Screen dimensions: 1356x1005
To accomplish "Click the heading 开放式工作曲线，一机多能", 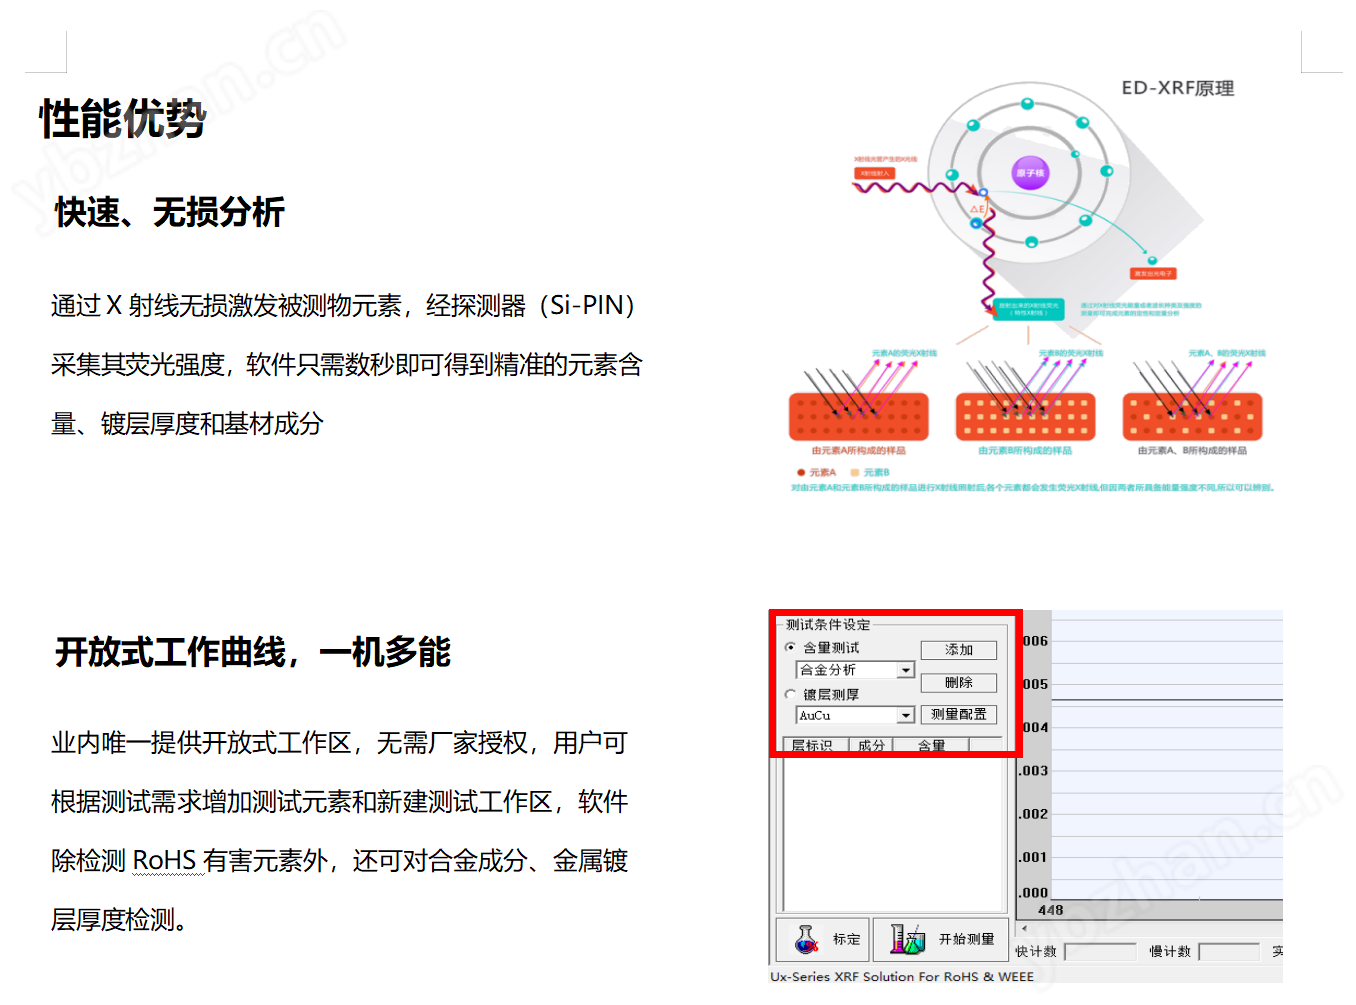I will [253, 652].
